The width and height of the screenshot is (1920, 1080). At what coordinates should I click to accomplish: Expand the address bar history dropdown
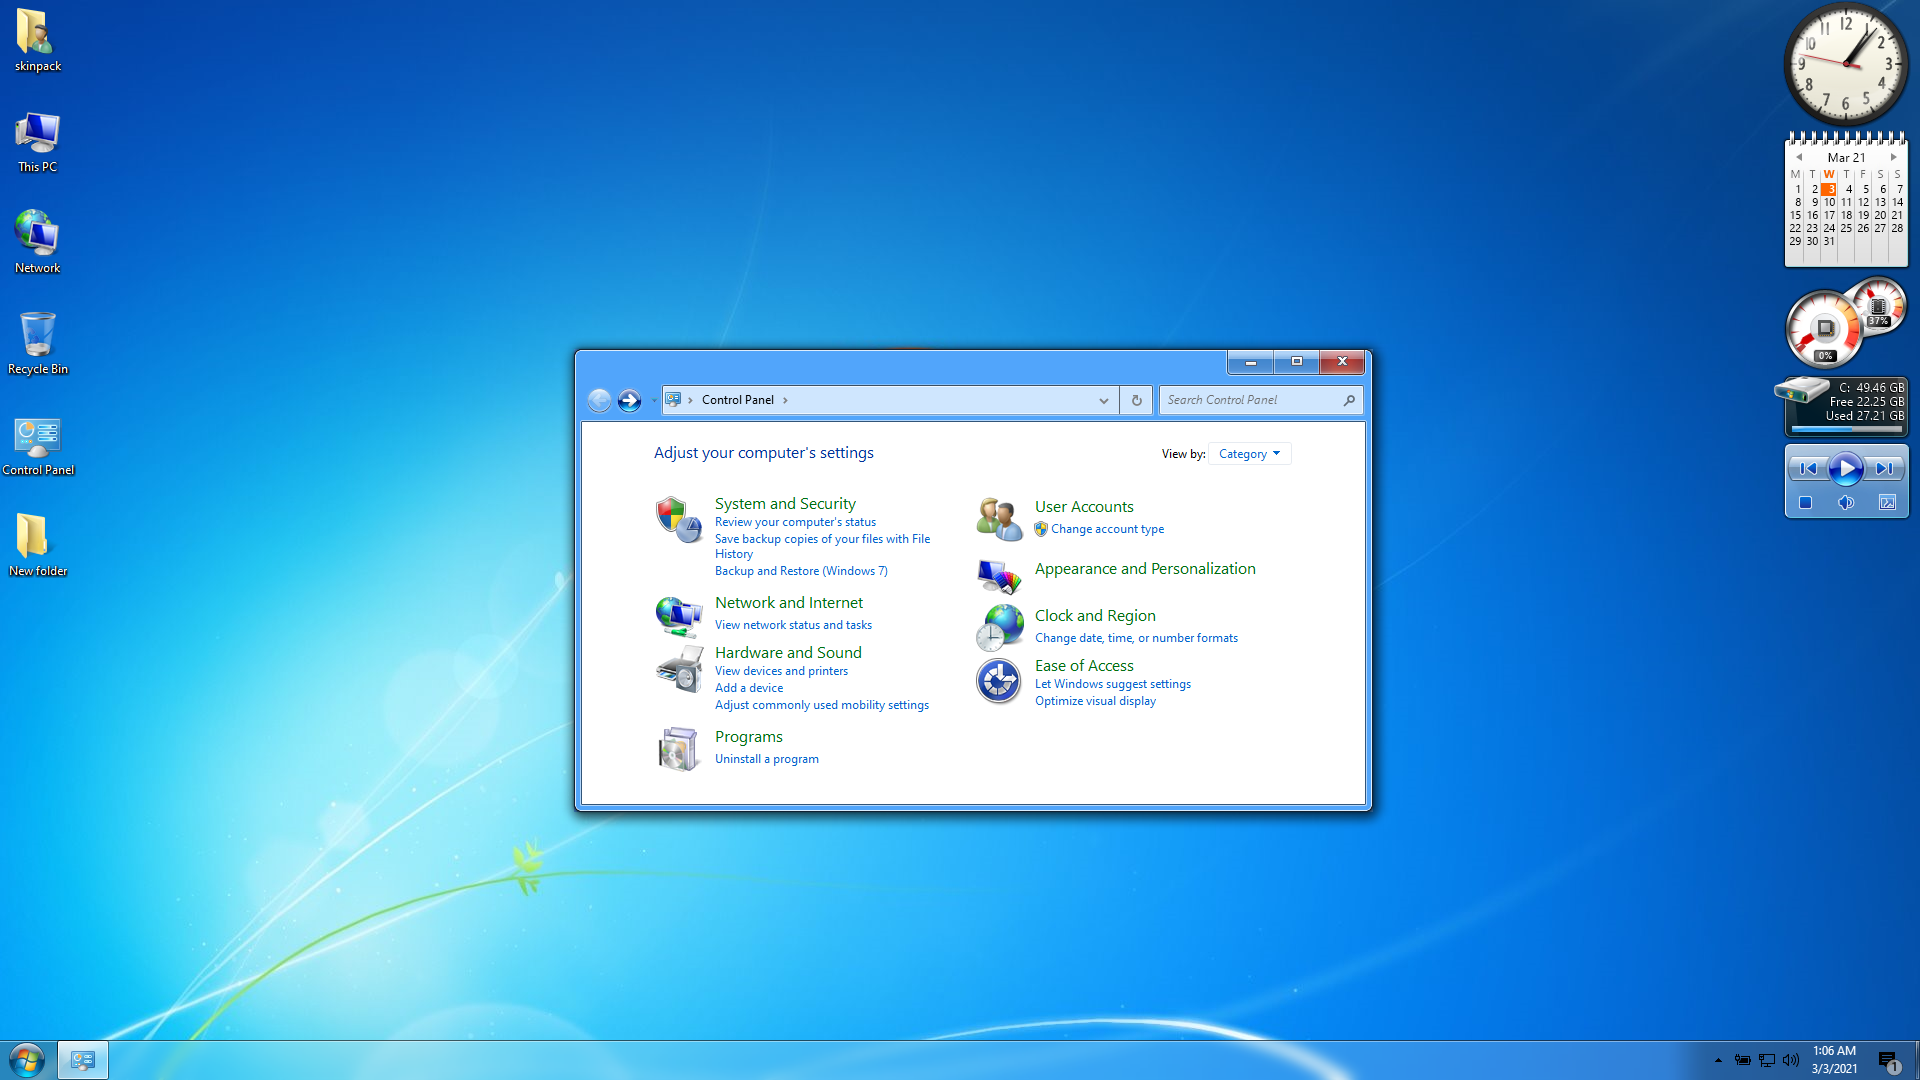(1103, 400)
